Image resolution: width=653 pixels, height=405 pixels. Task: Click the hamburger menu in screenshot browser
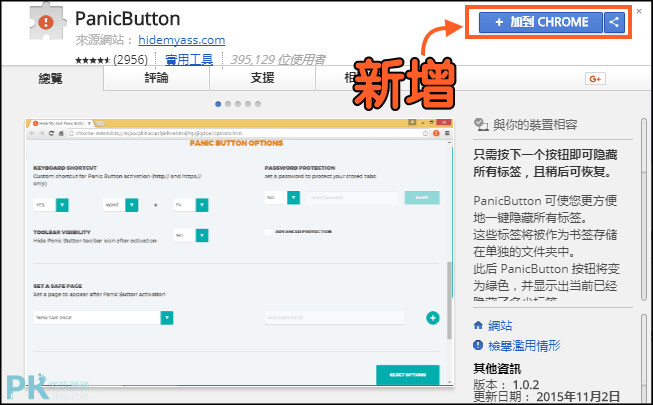click(x=447, y=133)
